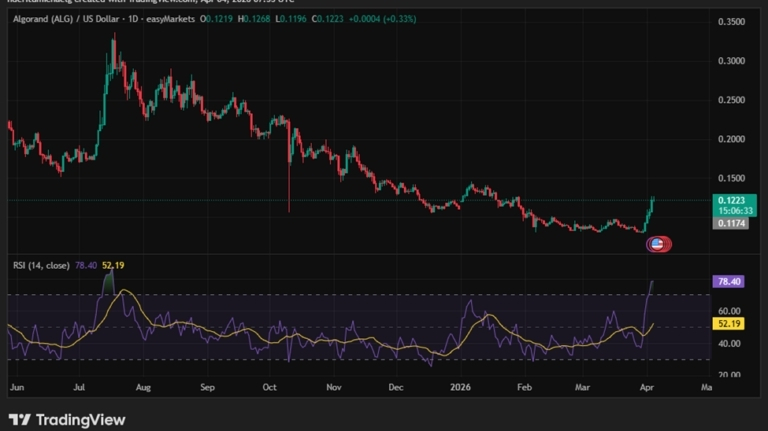Viewport: 768px width, 431px height.
Task: Click the Aug label on time axis
Action: [x=143, y=387]
